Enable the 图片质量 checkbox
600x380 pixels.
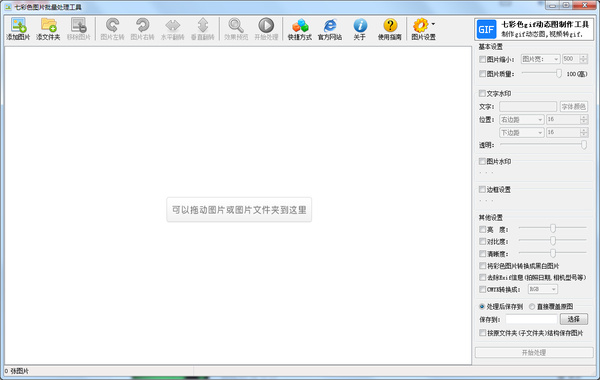pos(482,73)
